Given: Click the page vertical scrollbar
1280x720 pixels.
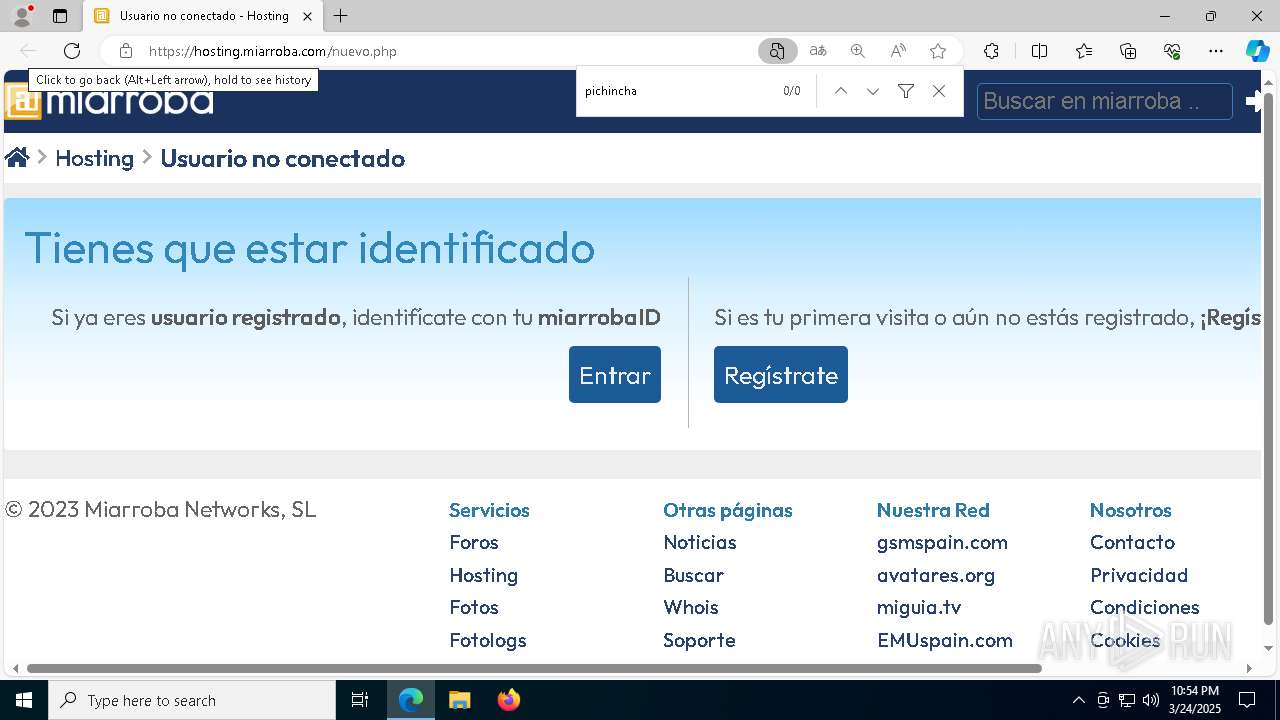Looking at the screenshot, I should tap(1269, 358).
